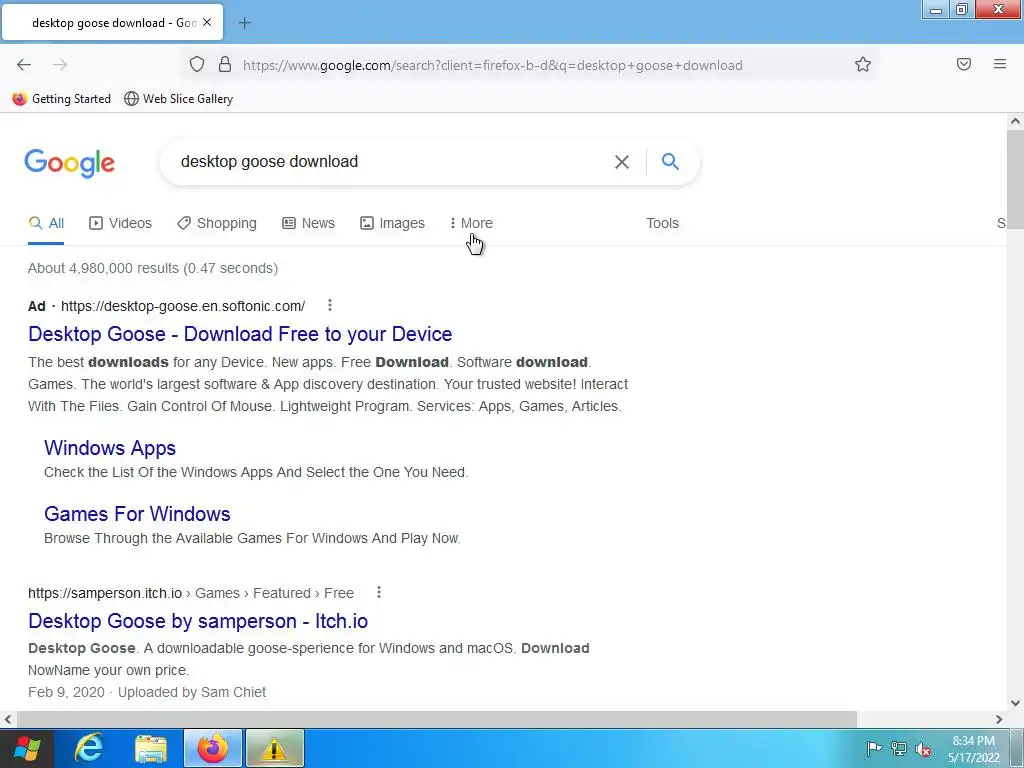Click the horizontal scrollbar left arrow
The image size is (1024, 768).
pyautogui.click(x=7, y=719)
